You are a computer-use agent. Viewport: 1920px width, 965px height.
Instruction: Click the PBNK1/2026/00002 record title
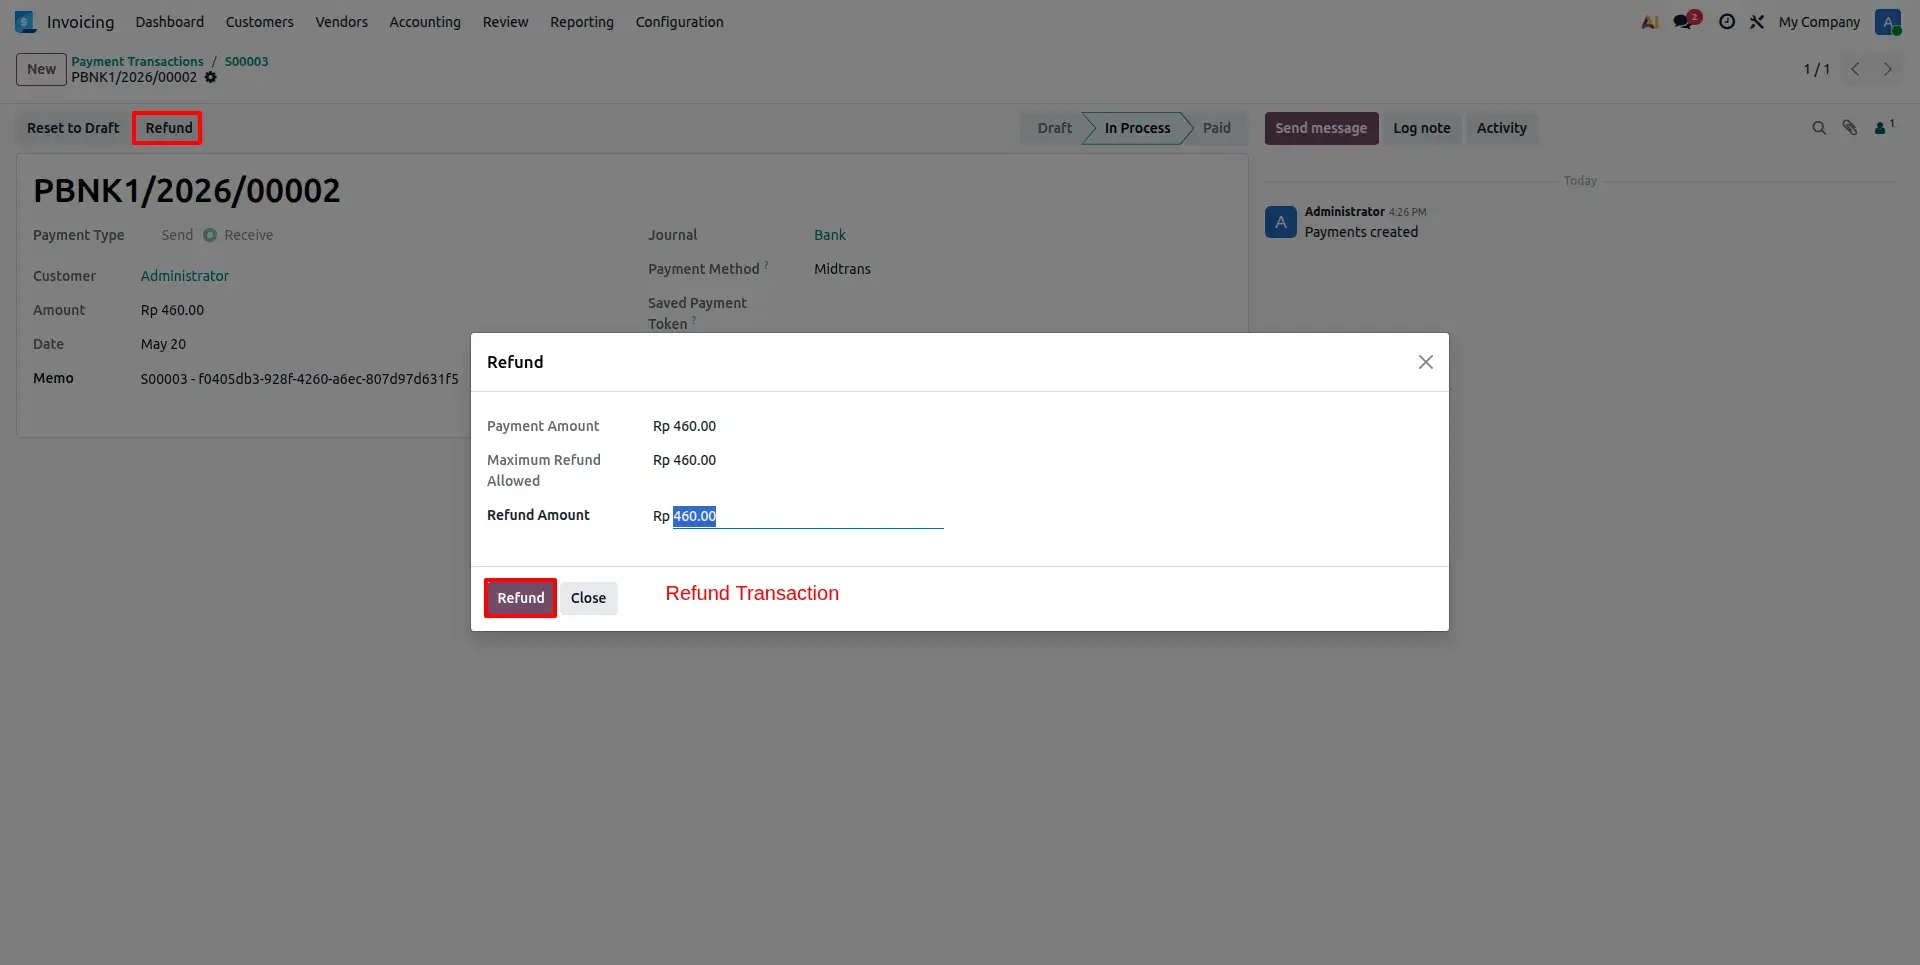pyautogui.click(x=187, y=190)
